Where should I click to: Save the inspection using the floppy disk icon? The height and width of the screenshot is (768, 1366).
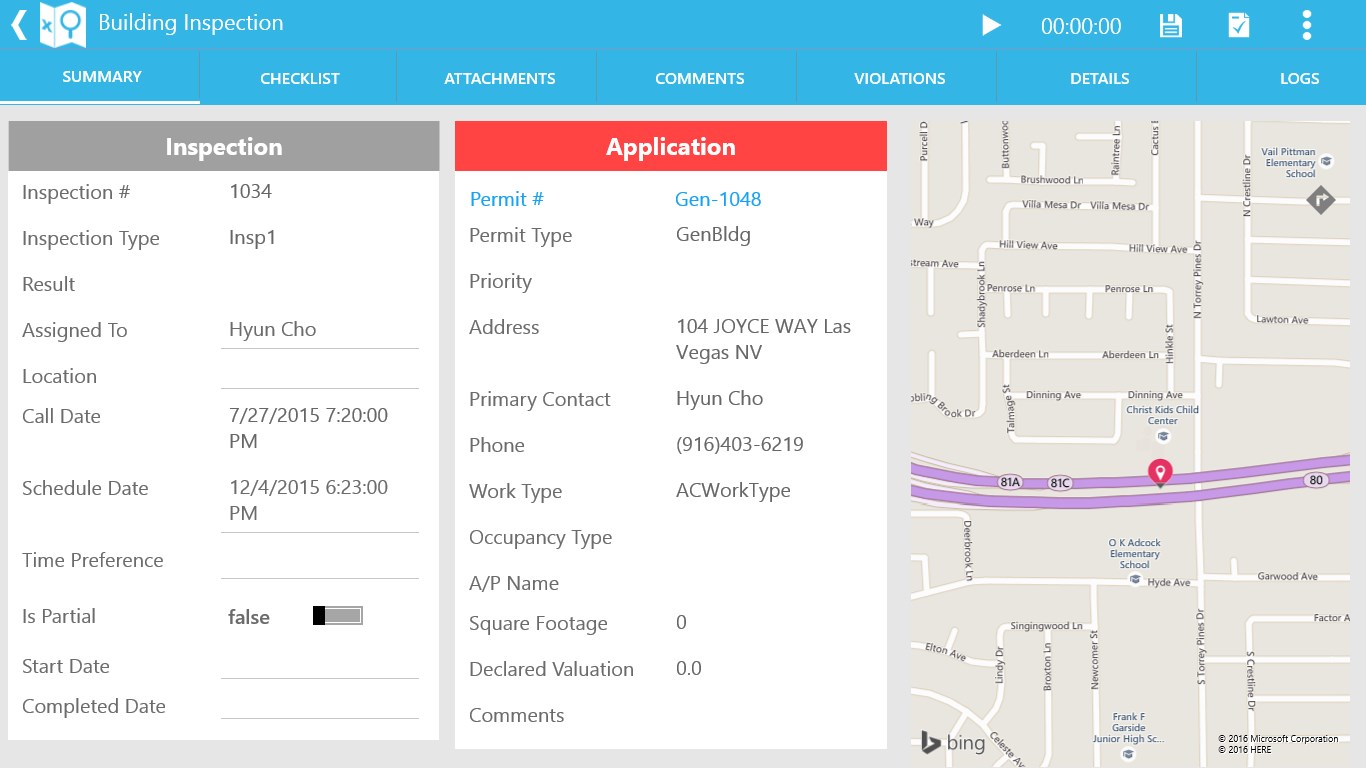[1170, 25]
